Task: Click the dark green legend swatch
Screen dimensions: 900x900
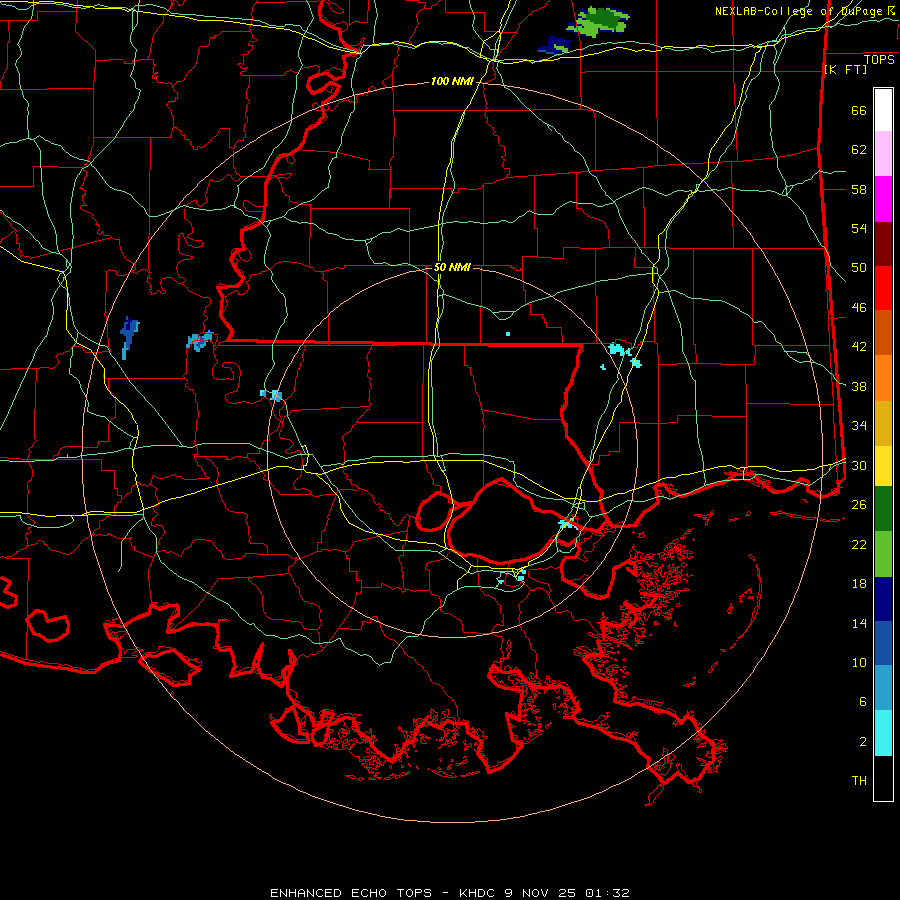Action: point(883,509)
